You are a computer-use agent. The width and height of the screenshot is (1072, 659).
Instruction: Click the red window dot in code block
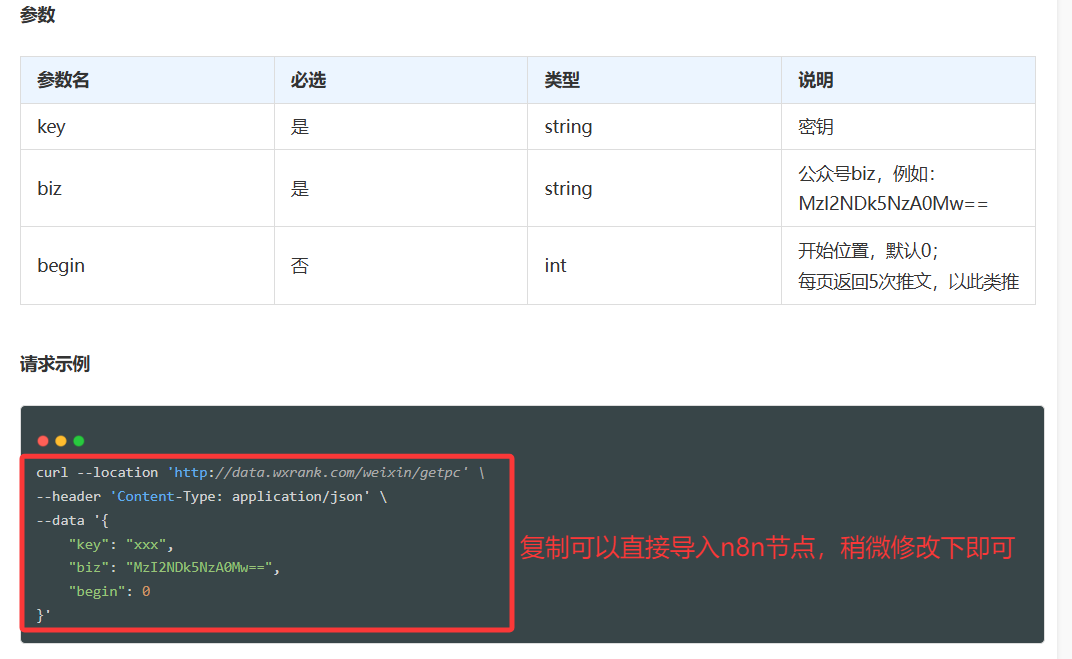point(42,440)
